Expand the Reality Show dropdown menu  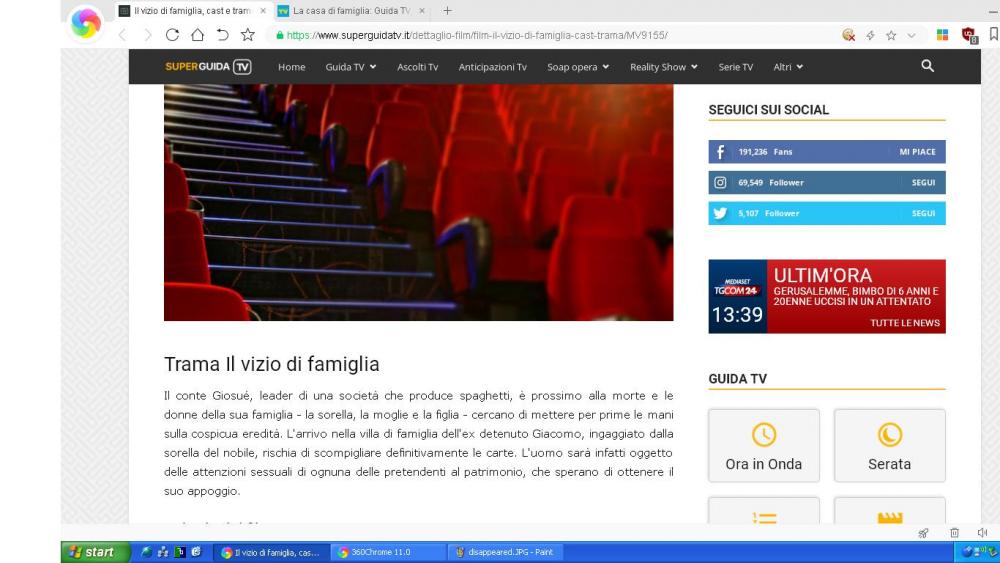[663, 67]
